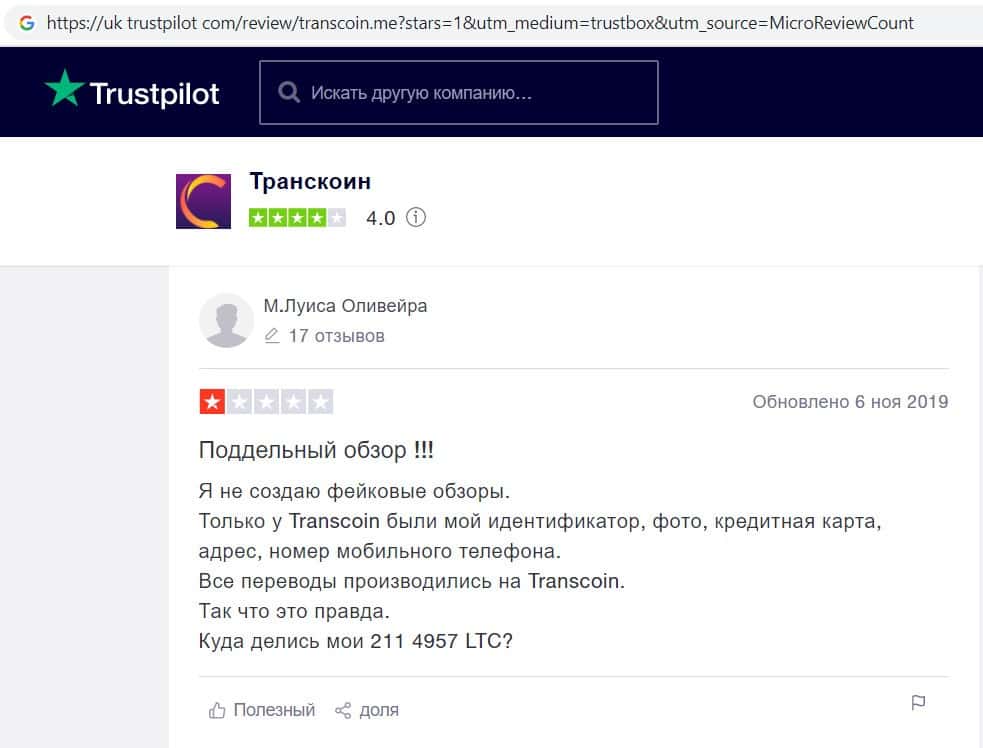Focus the 'Искать другую компанию' search field

pyautogui.click(x=459, y=92)
